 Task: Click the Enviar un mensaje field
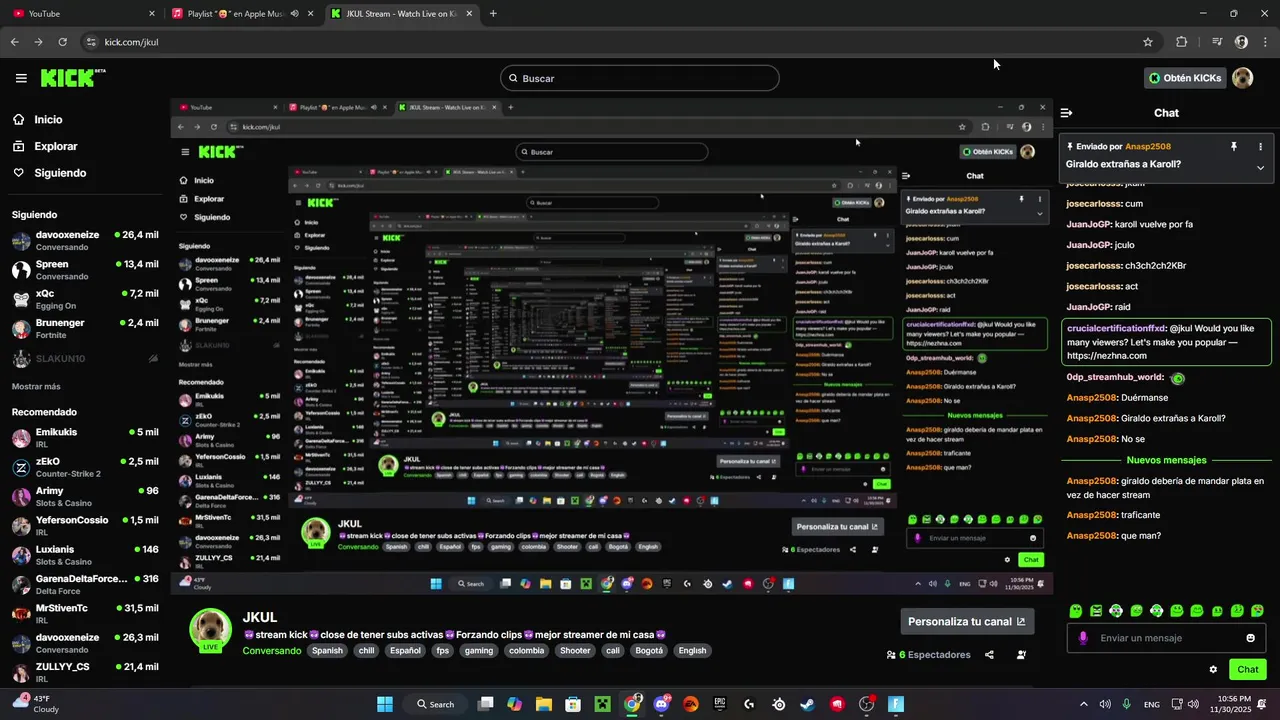pos(1166,638)
